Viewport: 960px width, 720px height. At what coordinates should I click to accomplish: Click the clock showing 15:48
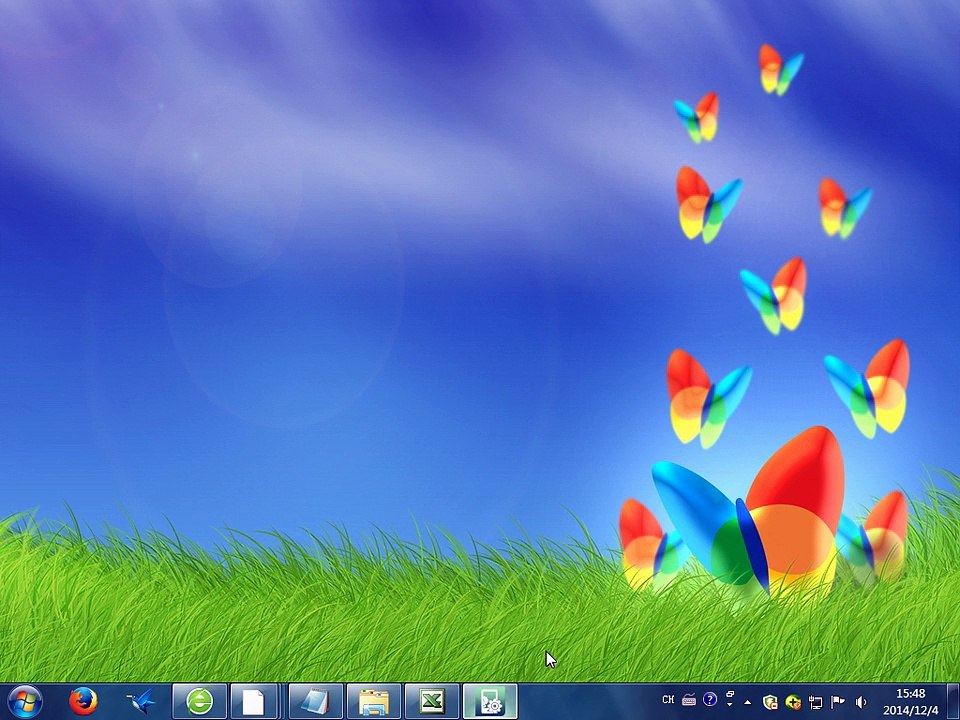[x=910, y=694]
